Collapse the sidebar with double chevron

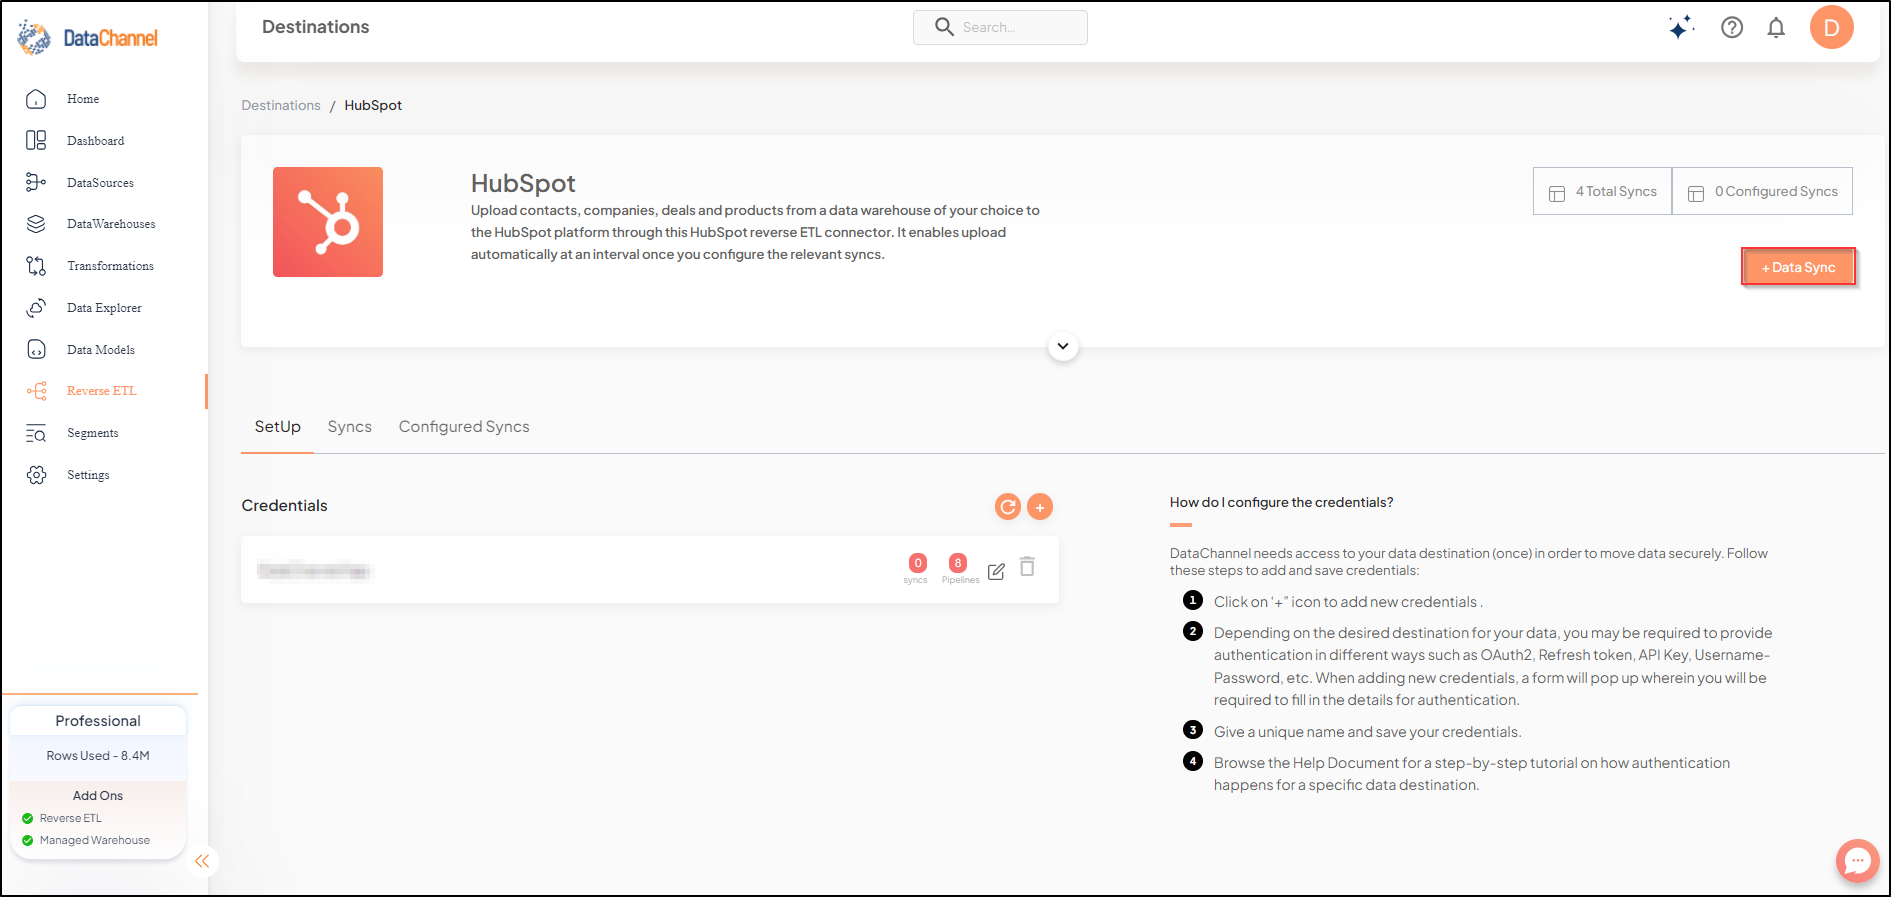[202, 861]
